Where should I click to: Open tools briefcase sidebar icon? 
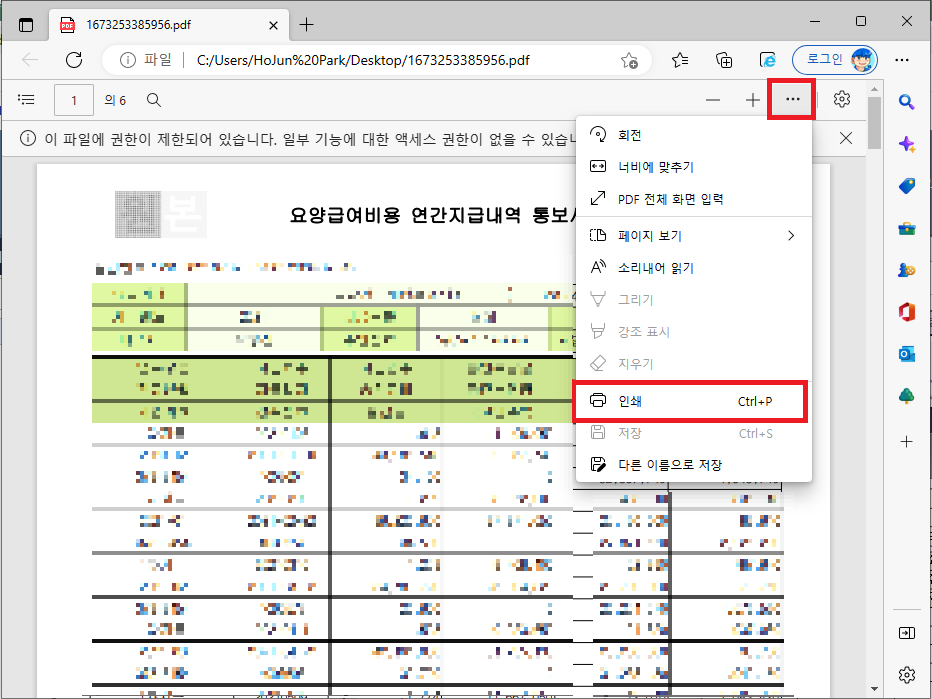point(906,228)
